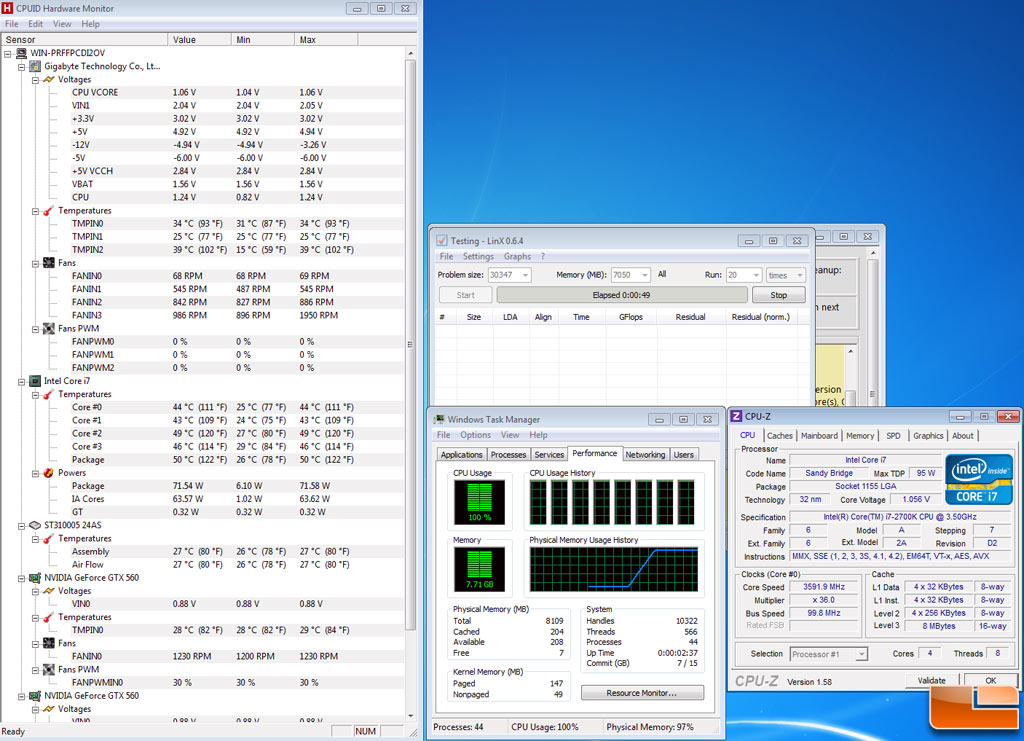Image resolution: width=1024 pixels, height=741 pixels.
Task: Open the Mainboard tab in CPU-Z
Action: coord(819,436)
